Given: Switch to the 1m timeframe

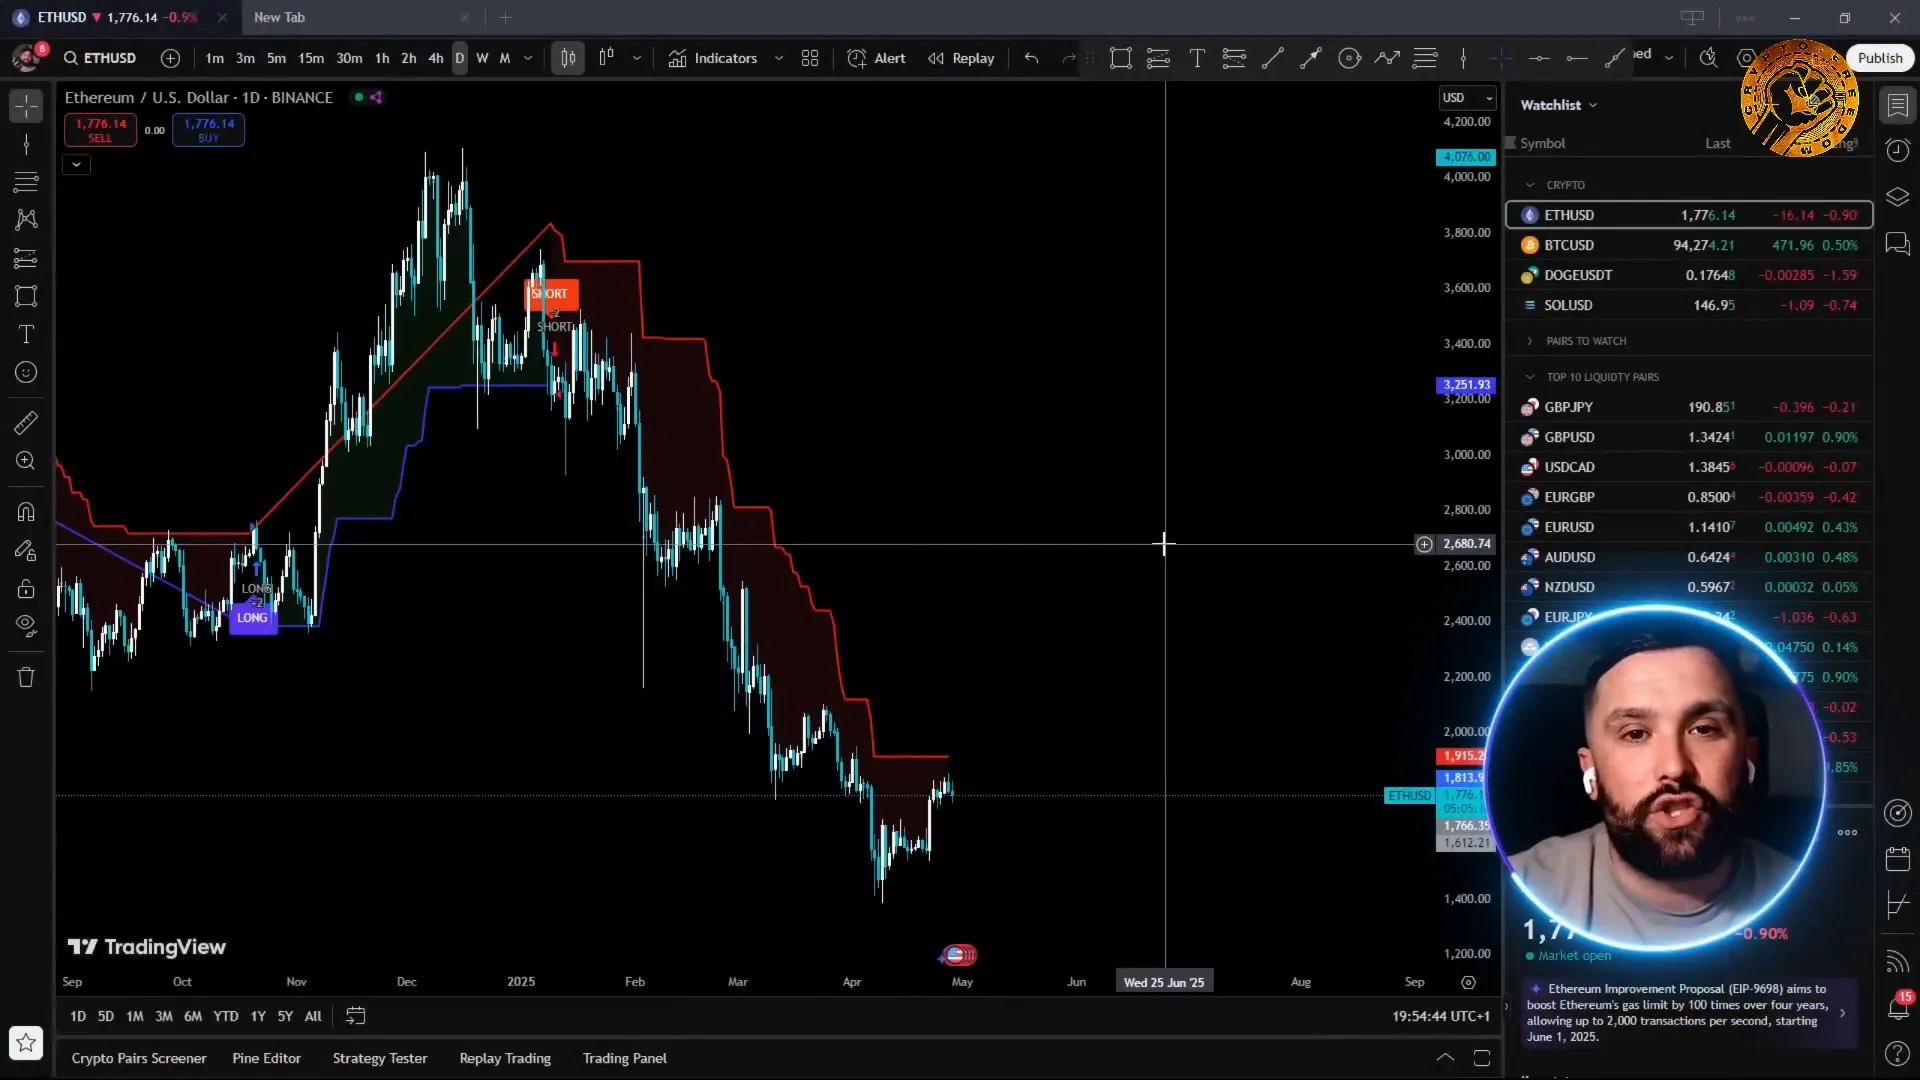Looking at the screenshot, I should (214, 58).
